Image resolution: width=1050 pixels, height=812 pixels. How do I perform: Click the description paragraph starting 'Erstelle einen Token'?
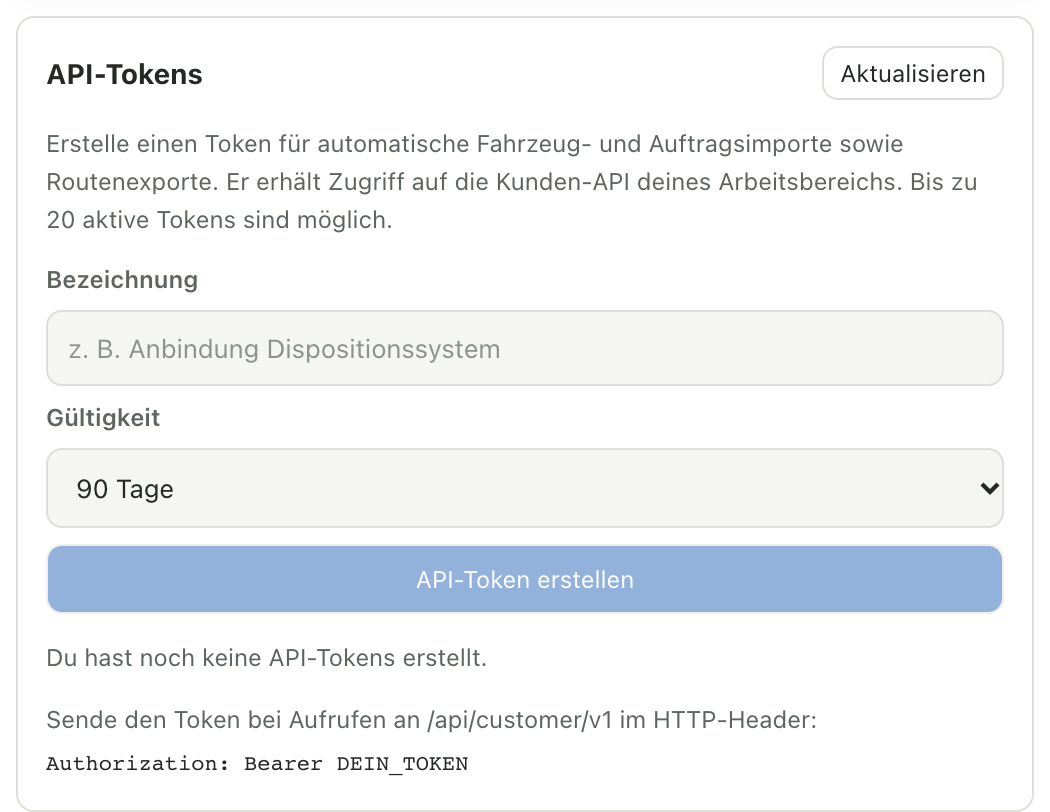click(512, 182)
